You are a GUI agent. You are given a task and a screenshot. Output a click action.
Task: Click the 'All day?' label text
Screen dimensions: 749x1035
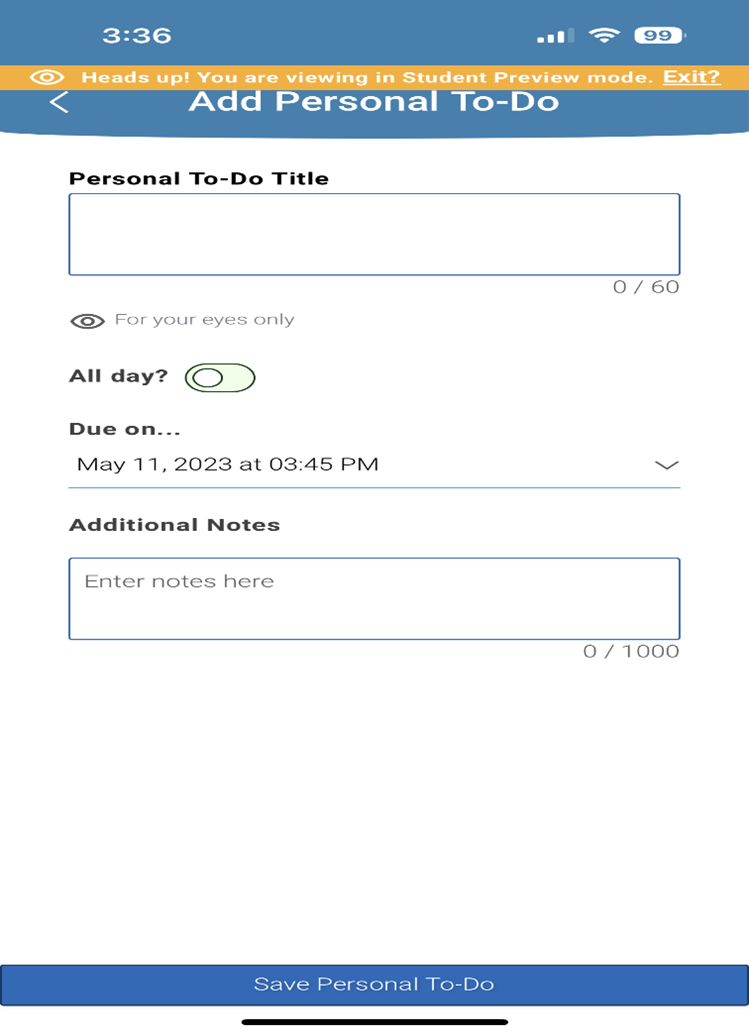[119, 377]
